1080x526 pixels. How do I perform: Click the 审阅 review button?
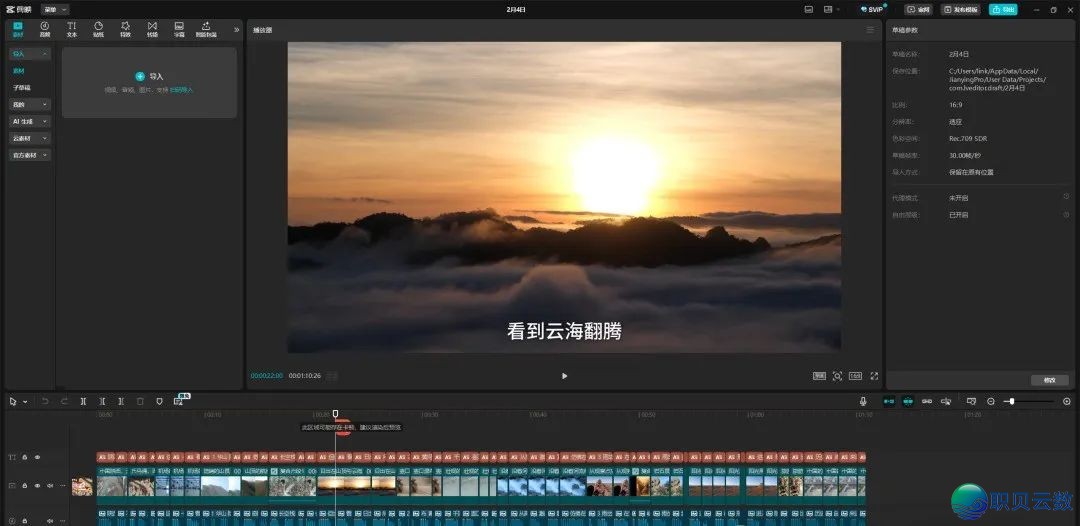point(920,10)
